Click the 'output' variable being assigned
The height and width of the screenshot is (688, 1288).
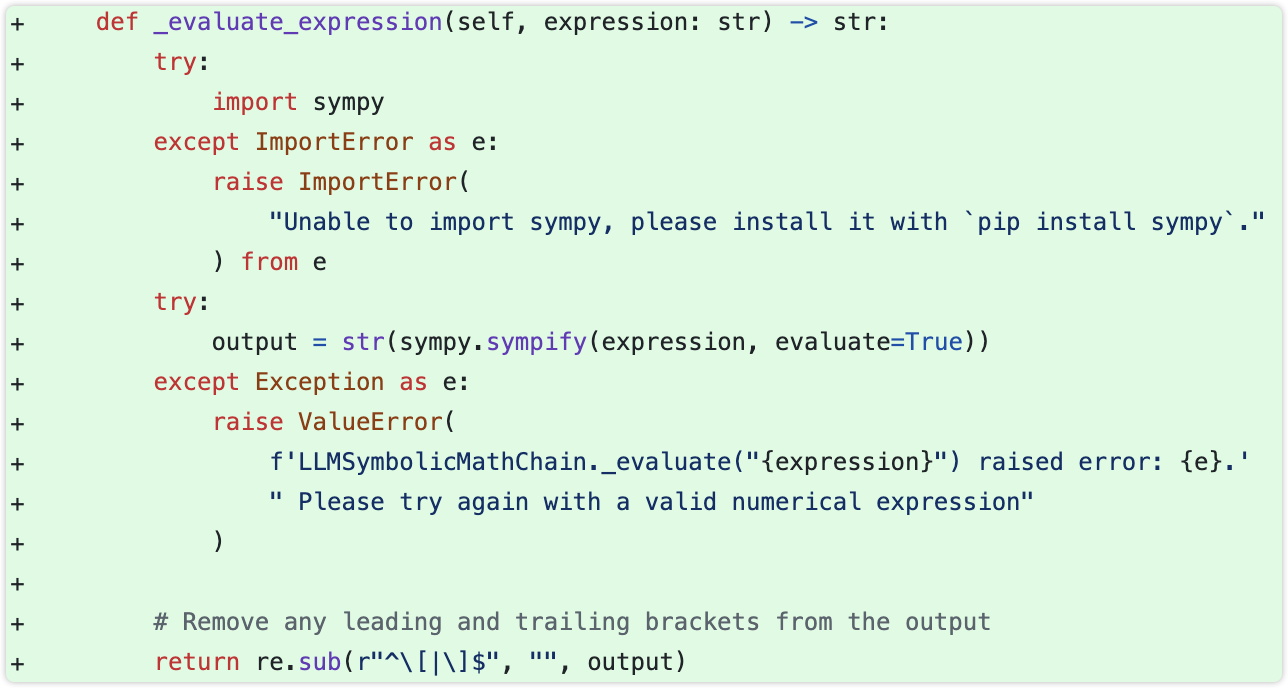click(254, 342)
